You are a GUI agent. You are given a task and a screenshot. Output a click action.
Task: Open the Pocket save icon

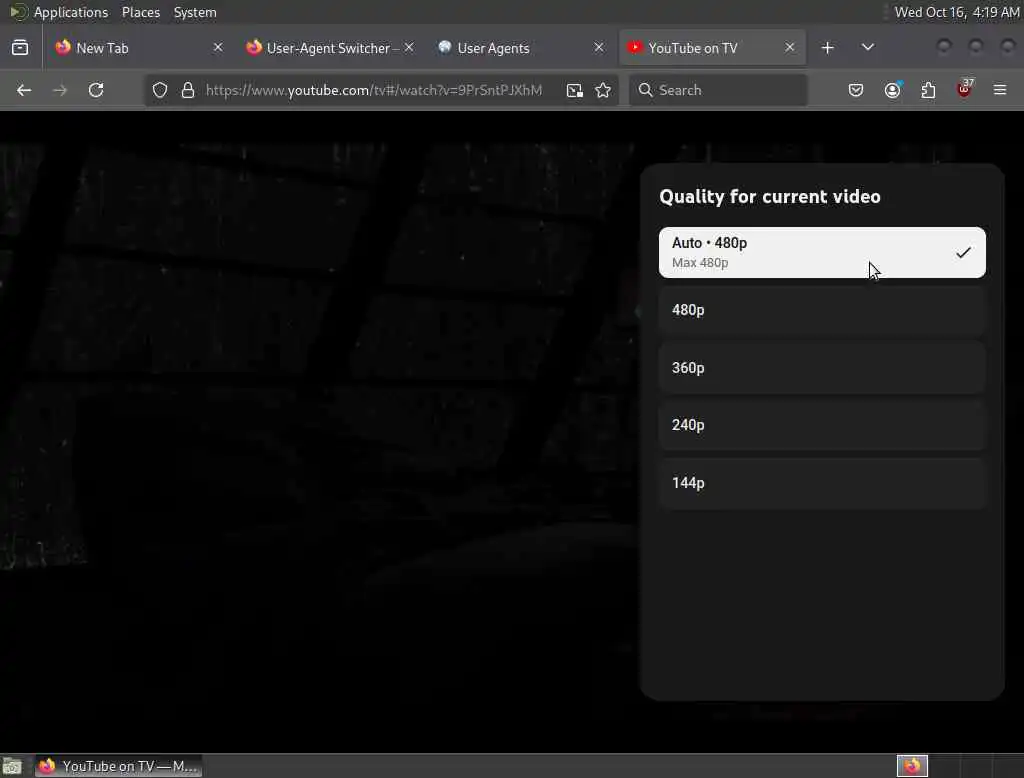(x=856, y=90)
